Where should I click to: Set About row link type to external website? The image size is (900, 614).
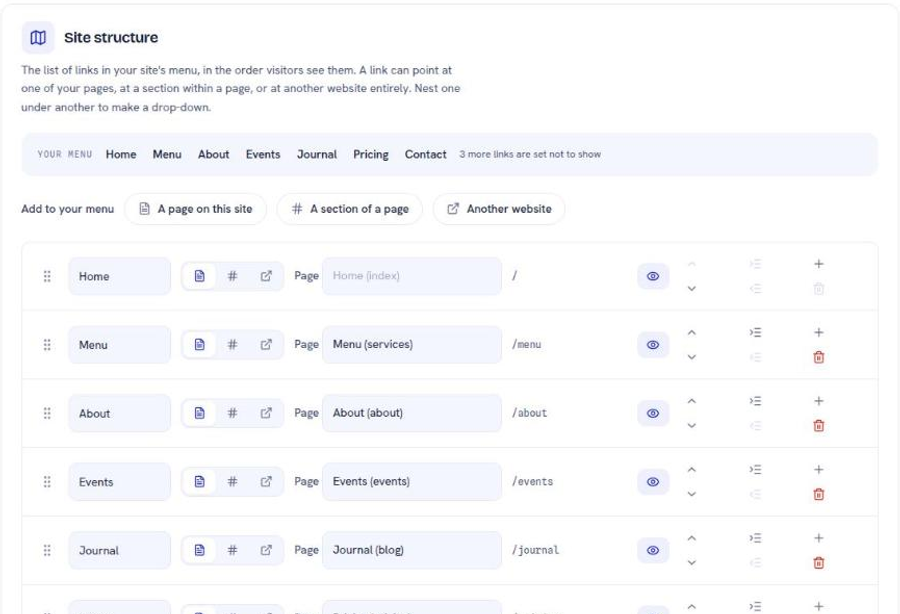tap(266, 413)
